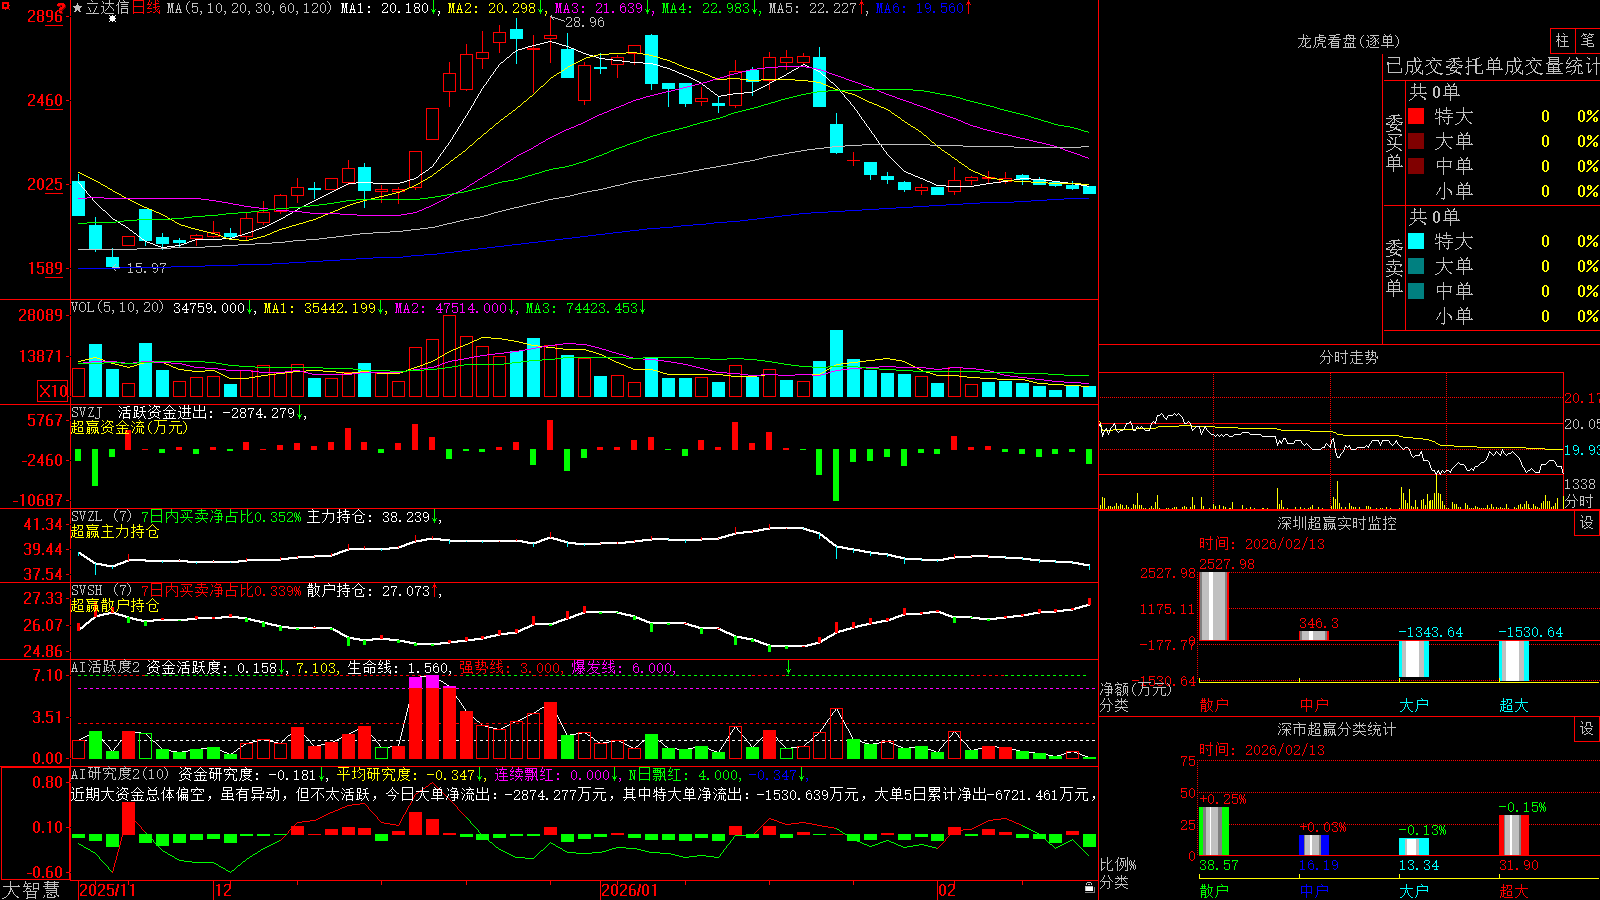Click the 超赢资金流(万元) label

click(x=129, y=427)
